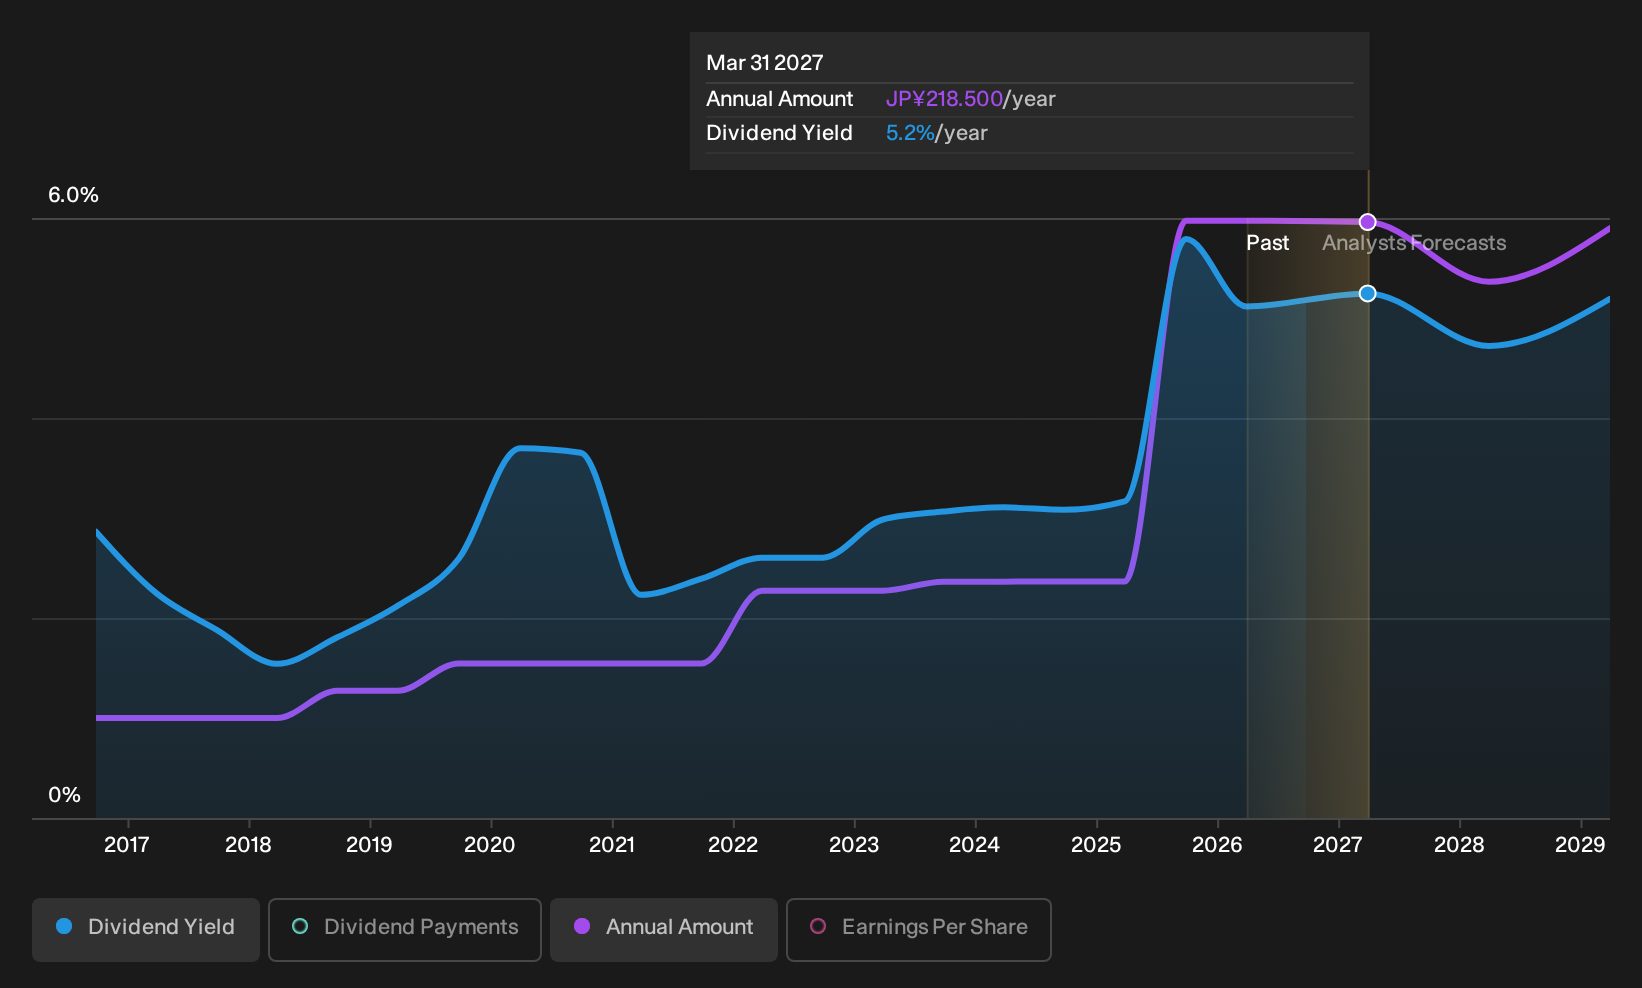
Task: Click the Past region label
Action: 1268,243
